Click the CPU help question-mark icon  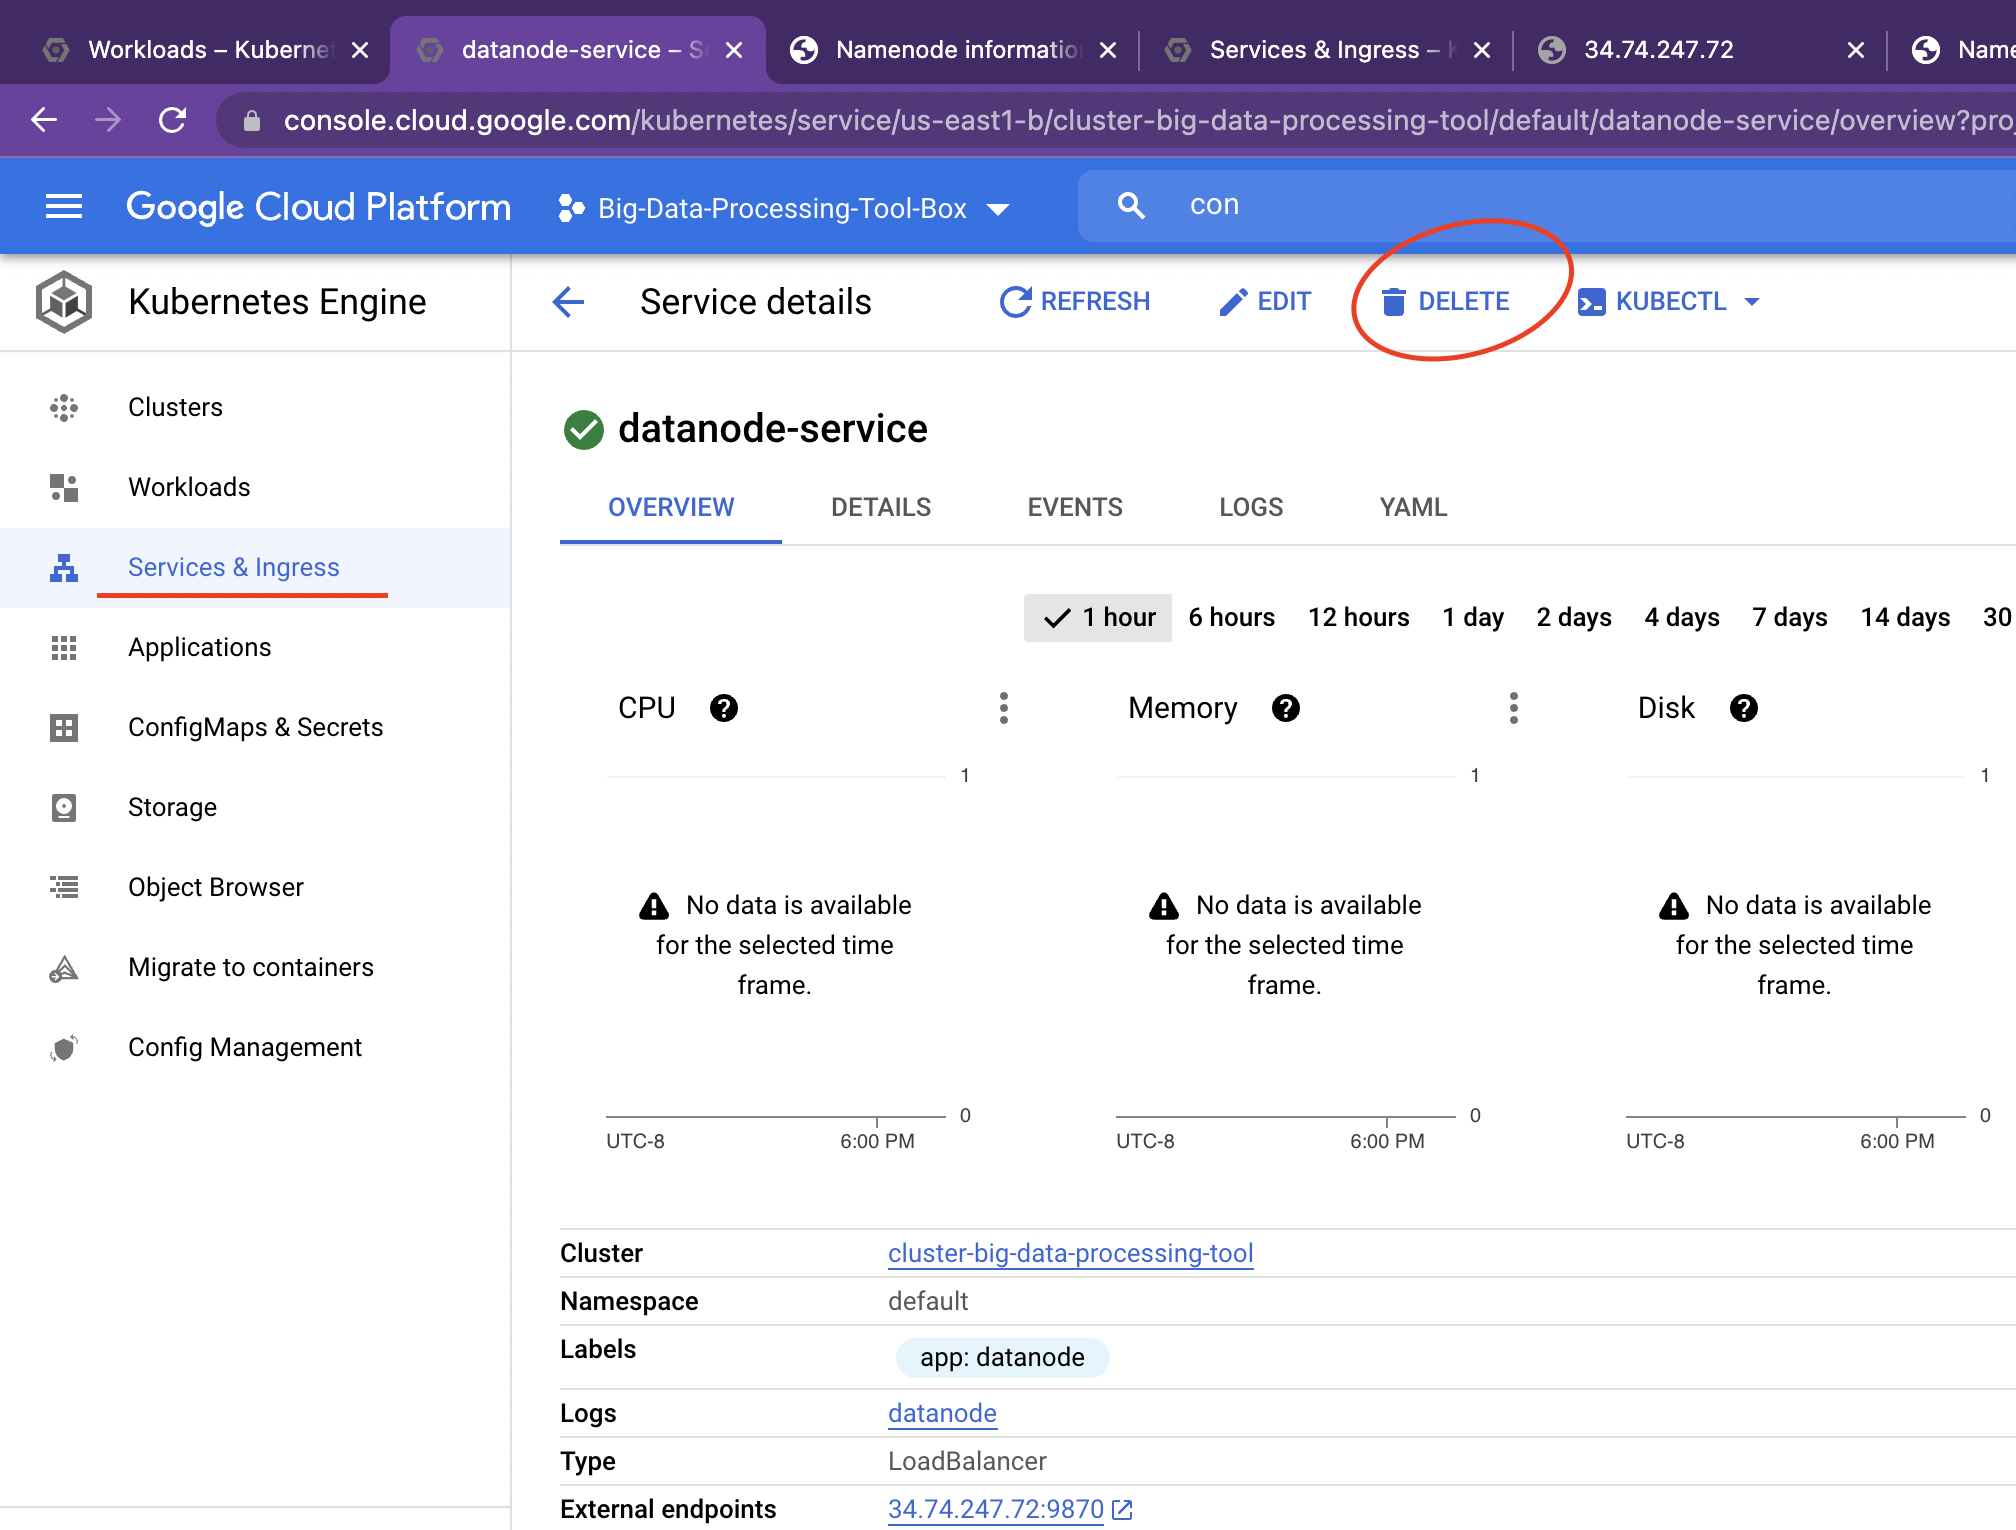point(724,708)
